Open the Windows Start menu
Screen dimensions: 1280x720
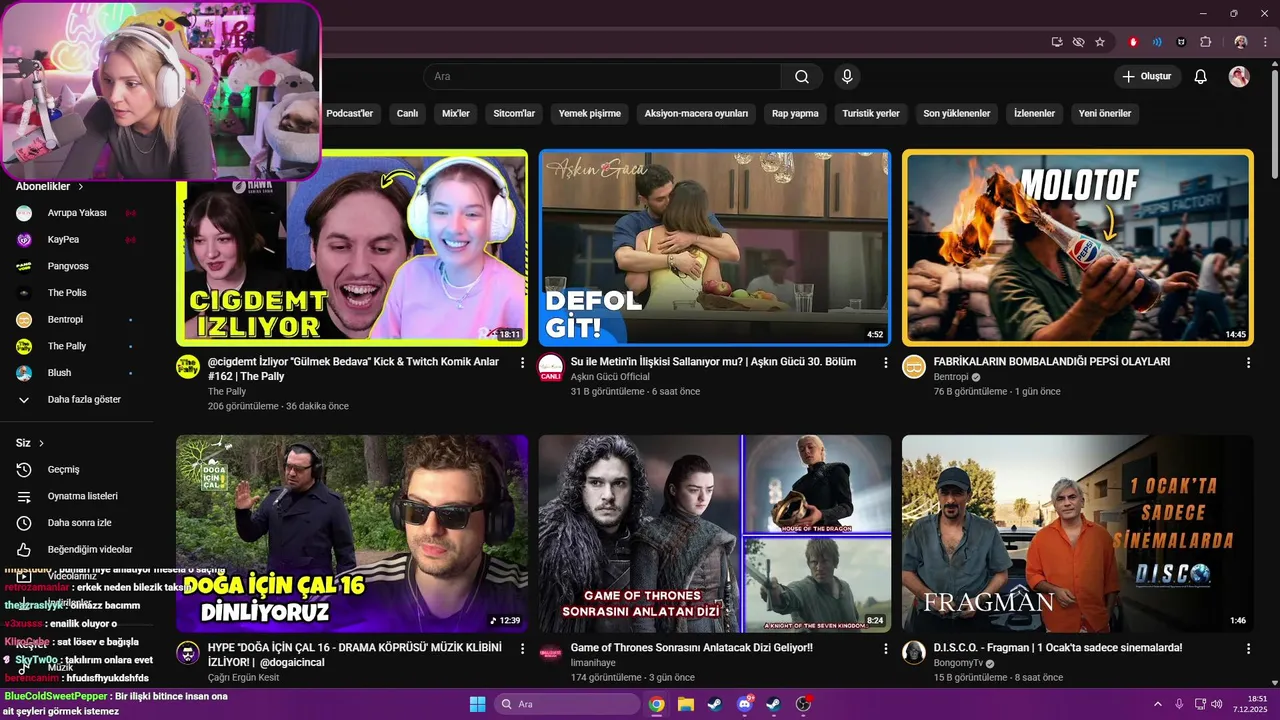[x=477, y=704]
